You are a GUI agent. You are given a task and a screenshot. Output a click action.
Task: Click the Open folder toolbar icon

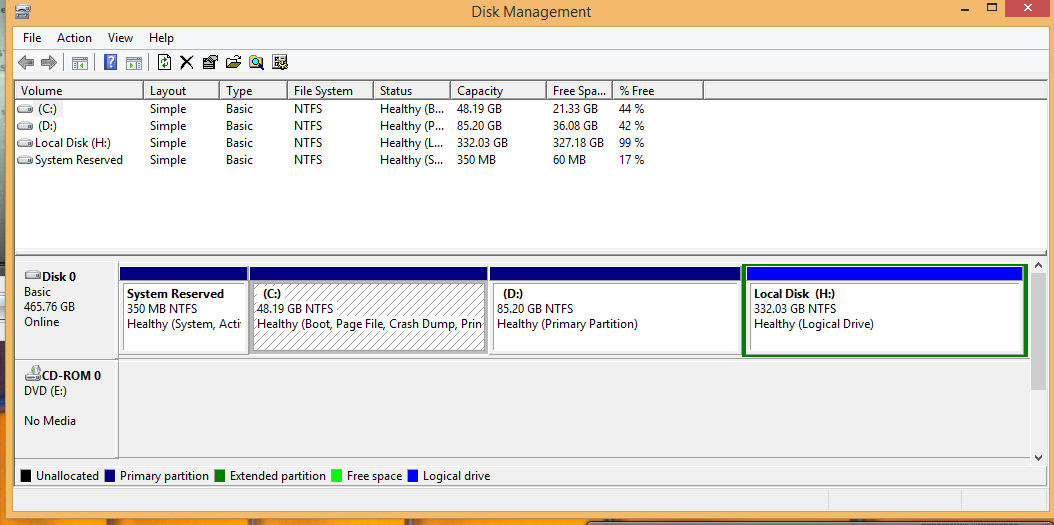233,63
